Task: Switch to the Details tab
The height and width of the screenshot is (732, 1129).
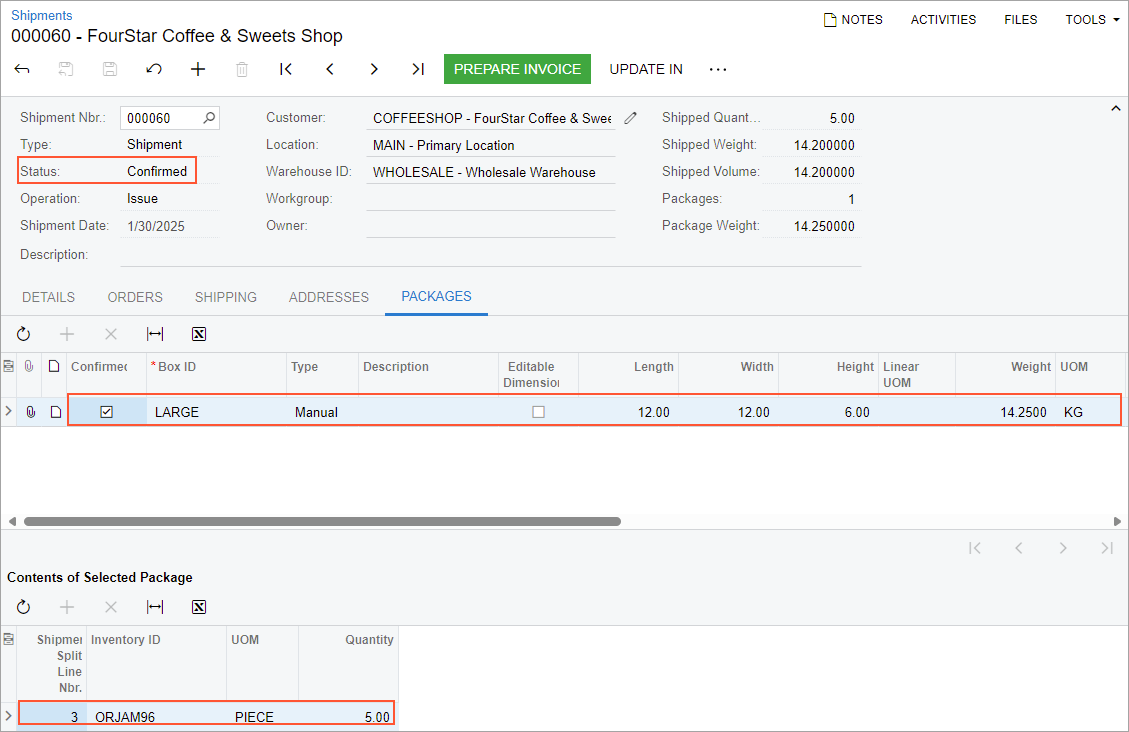Action: pyautogui.click(x=48, y=297)
